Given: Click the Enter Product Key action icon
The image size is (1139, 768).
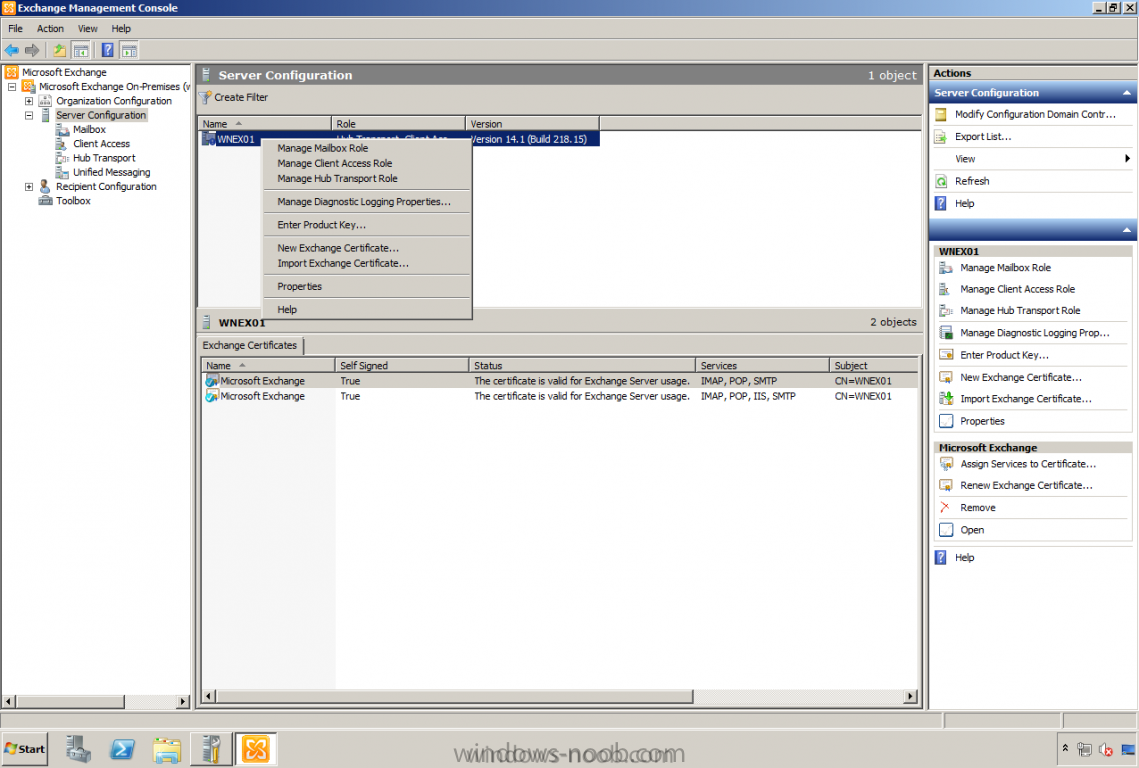Looking at the screenshot, I should pos(946,355).
